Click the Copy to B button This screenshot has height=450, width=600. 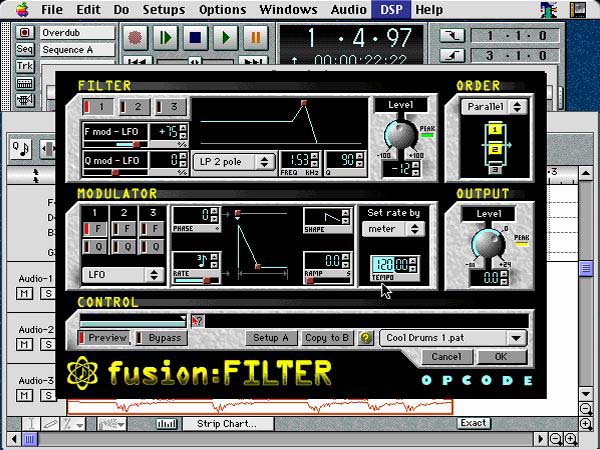click(x=326, y=338)
